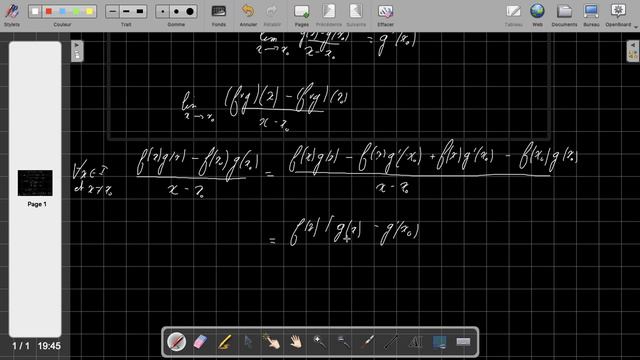Select the Pen tool in stylus palette
Image resolution: width=640 pixels, height=360 pixels.
(x=176, y=342)
